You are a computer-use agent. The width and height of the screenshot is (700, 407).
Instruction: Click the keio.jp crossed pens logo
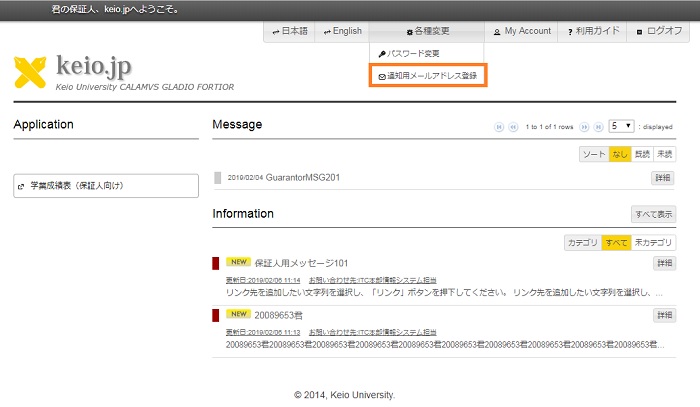pyautogui.click(x=31, y=71)
